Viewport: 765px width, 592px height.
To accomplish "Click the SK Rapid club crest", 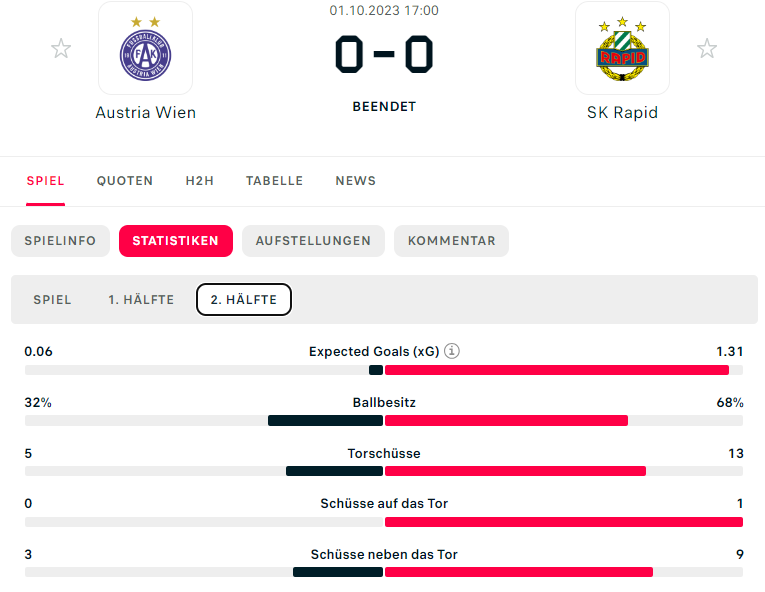I will click(622, 48).
